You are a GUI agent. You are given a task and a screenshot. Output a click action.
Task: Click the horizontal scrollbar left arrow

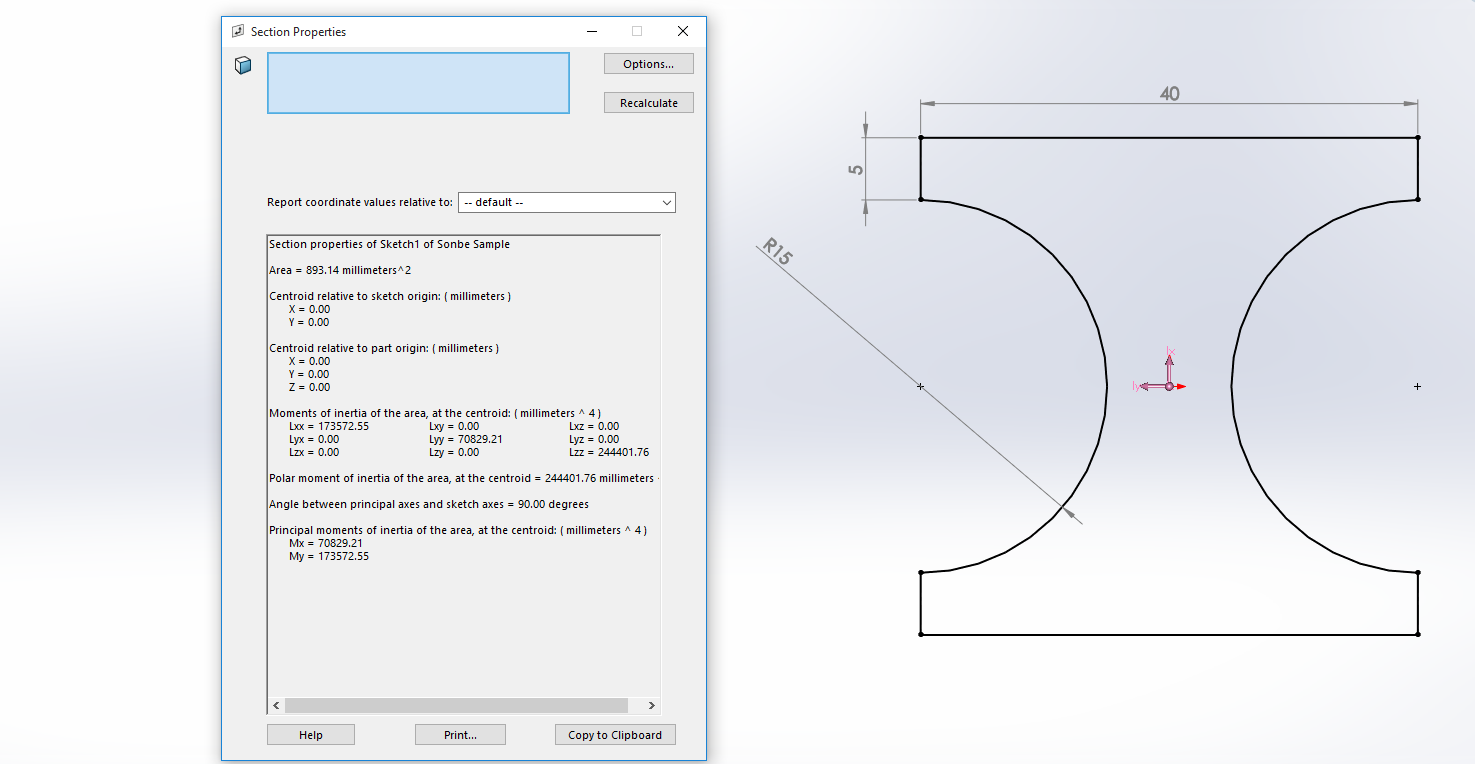pos(277,705)
